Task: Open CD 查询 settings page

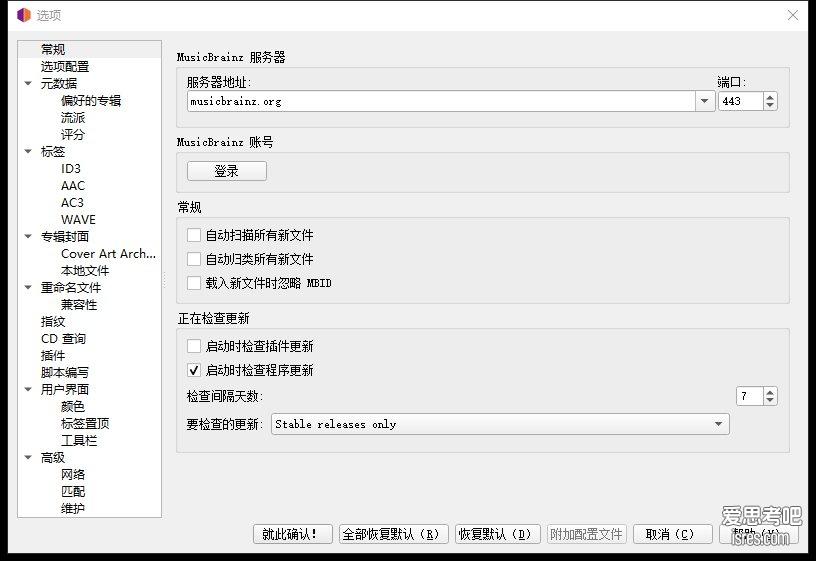Action: pyautogui.click(x=63, y=339)
